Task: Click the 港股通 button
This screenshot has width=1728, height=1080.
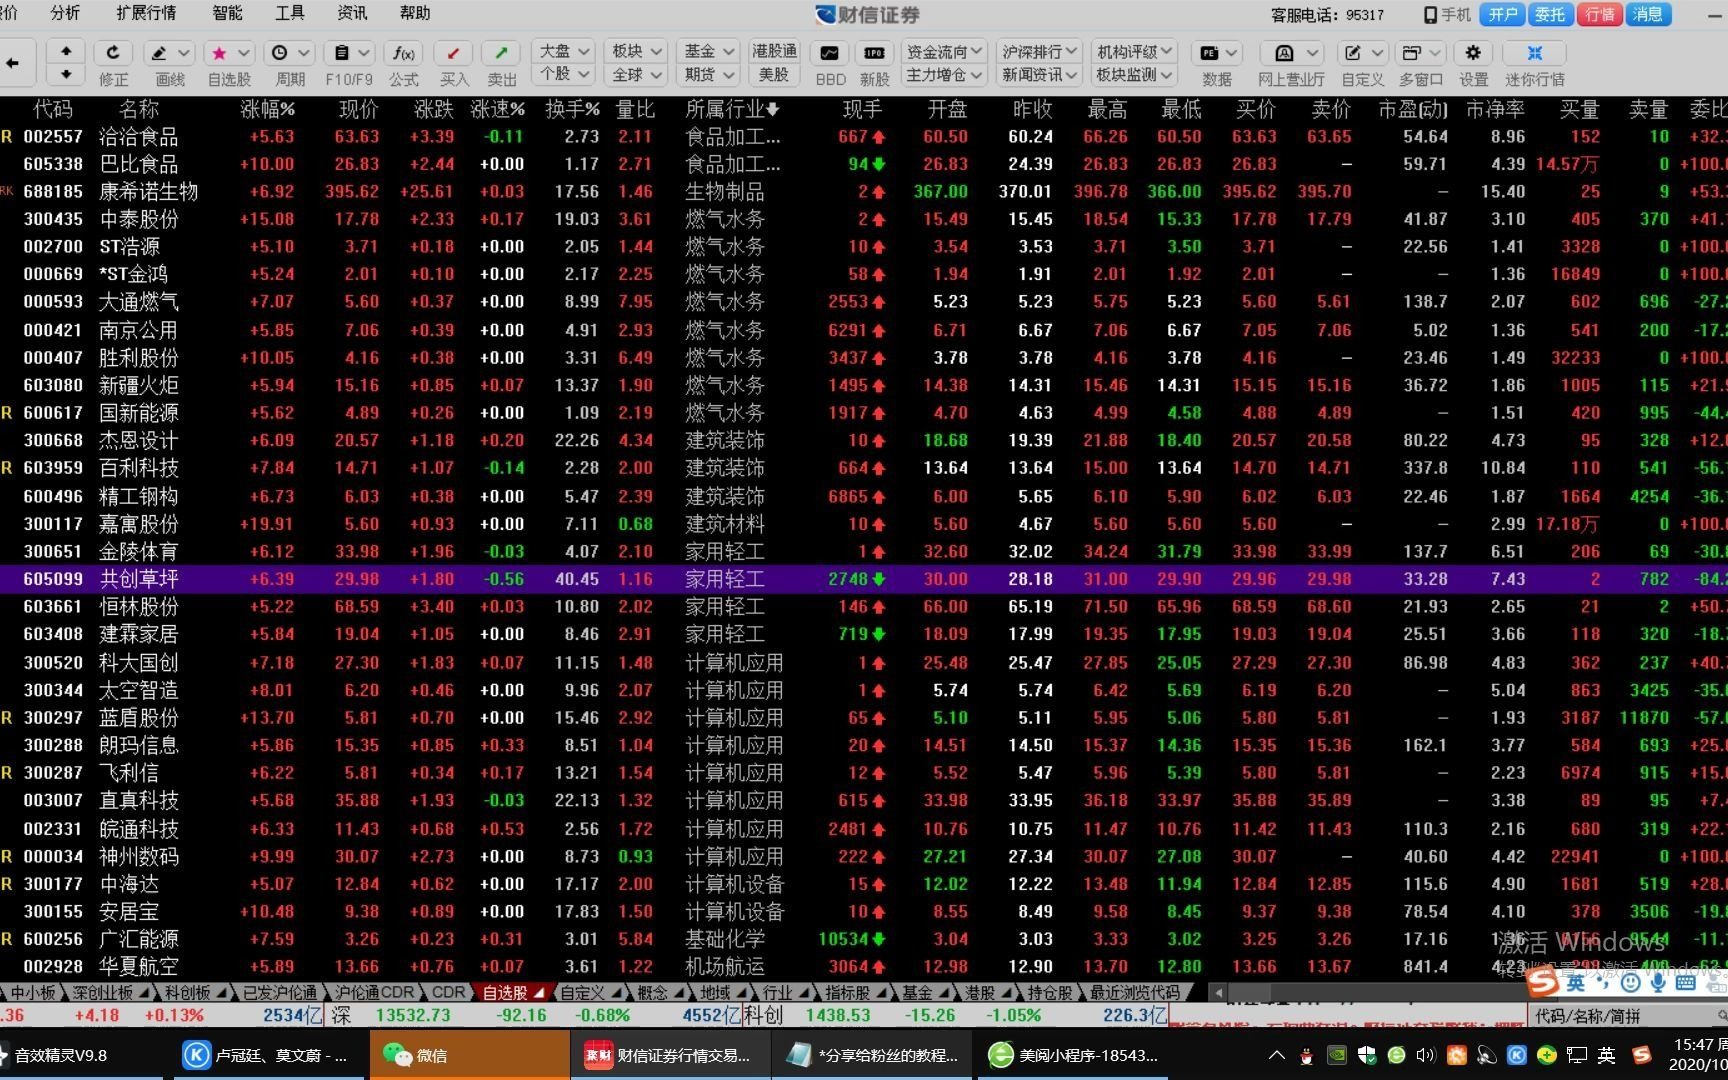Action: coord(774,51)
